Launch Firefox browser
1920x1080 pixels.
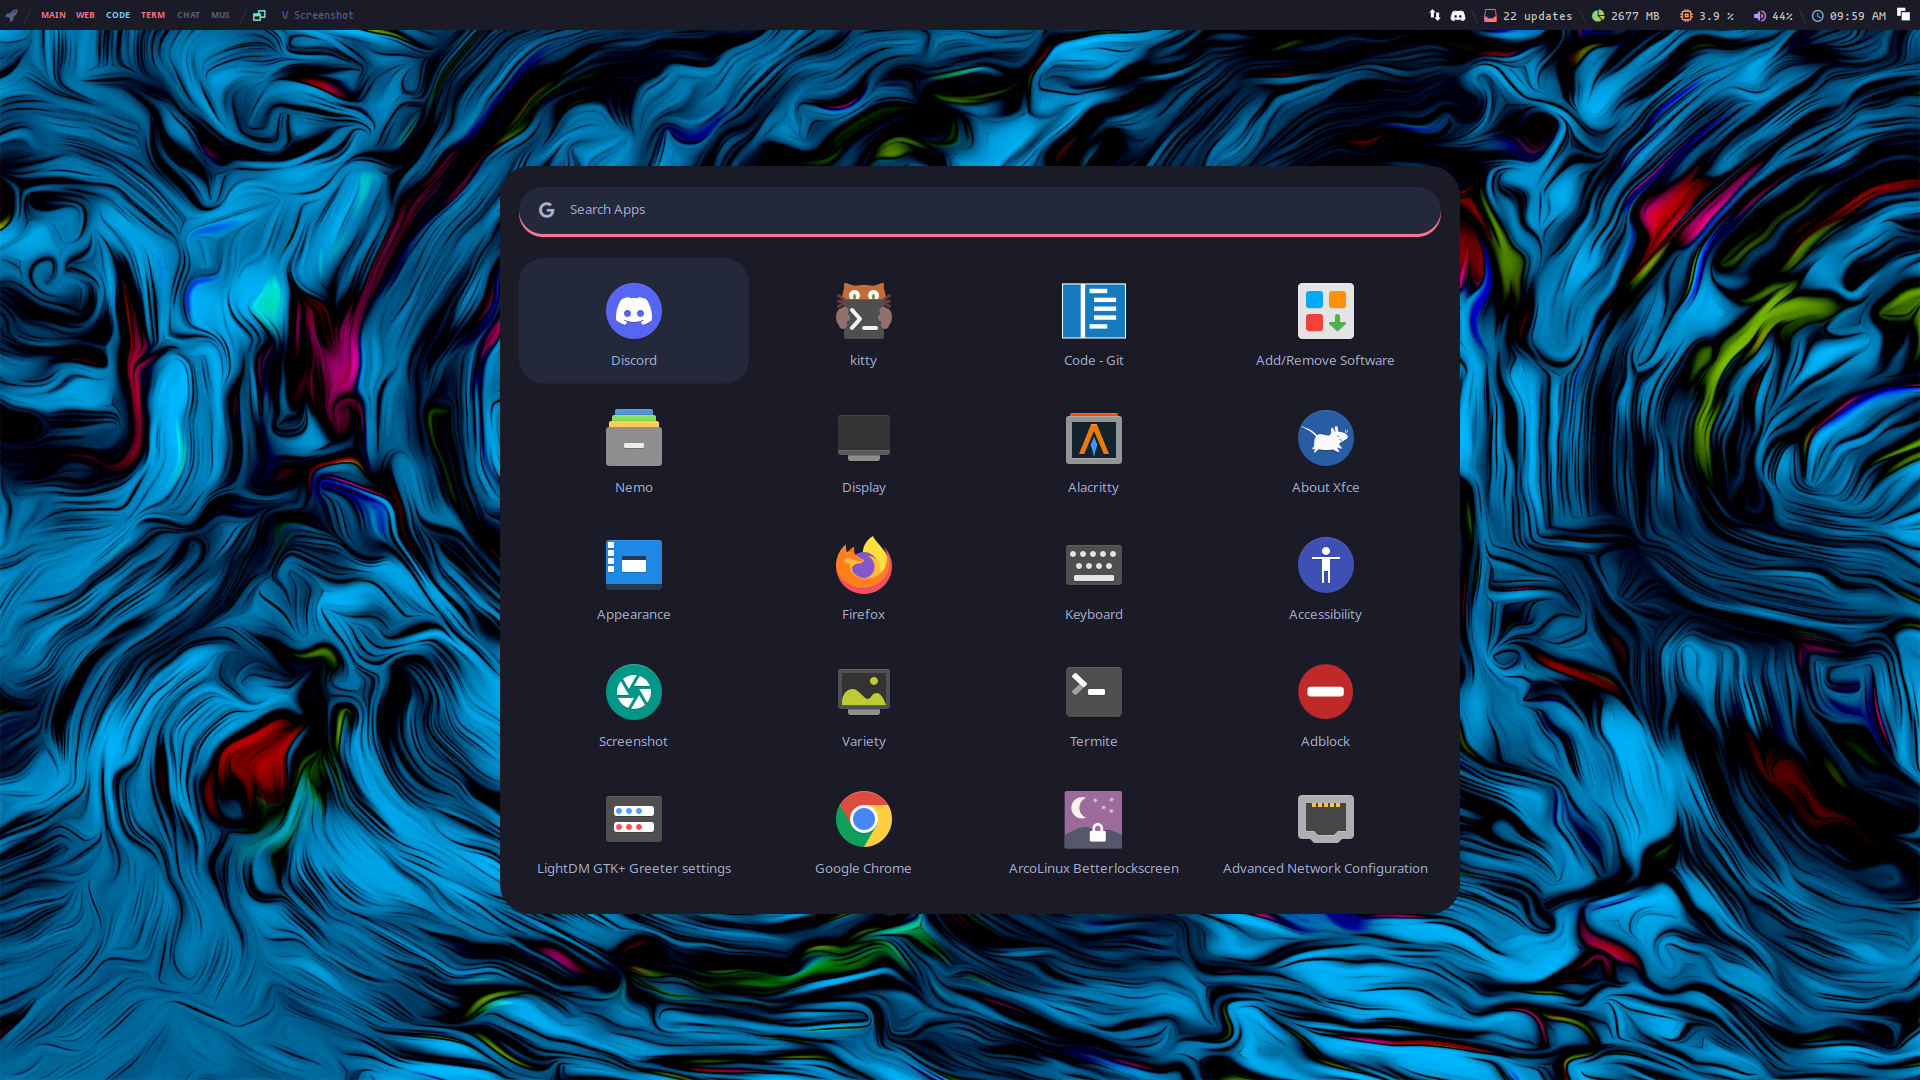tap(863, 575)
